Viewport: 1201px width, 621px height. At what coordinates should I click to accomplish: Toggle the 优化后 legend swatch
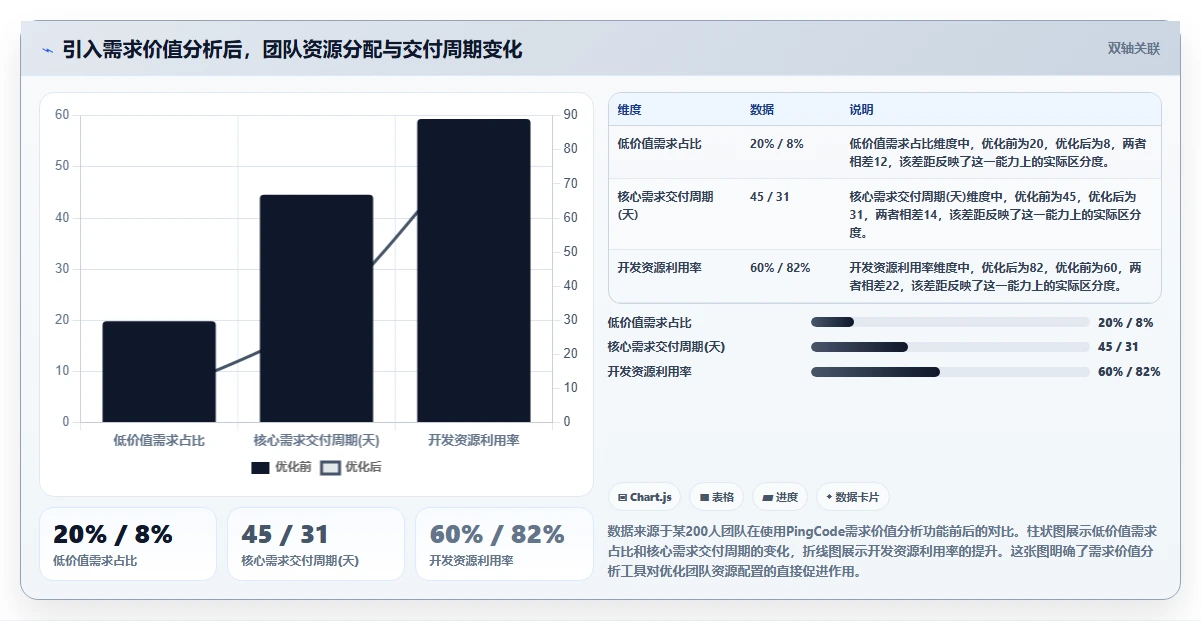coord(330,467)
